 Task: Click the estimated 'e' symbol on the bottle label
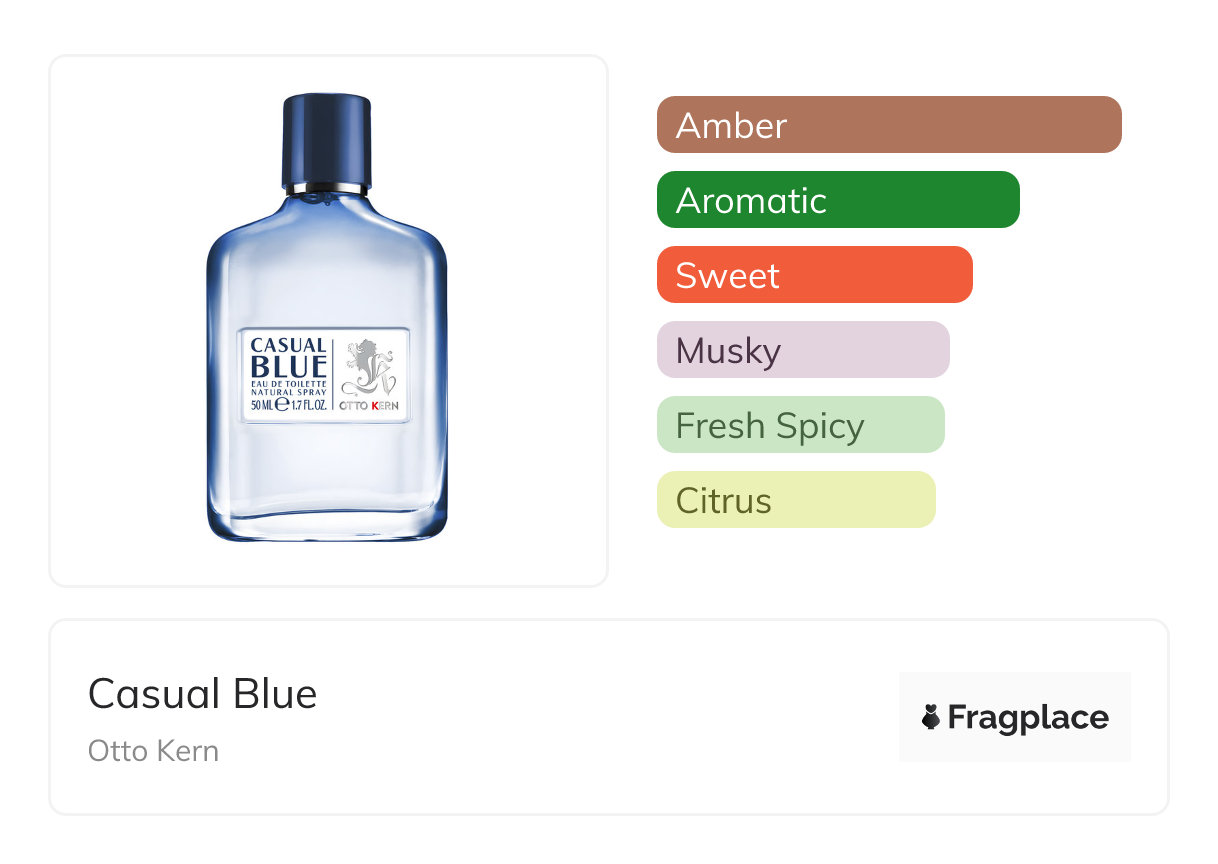(282, 405)
